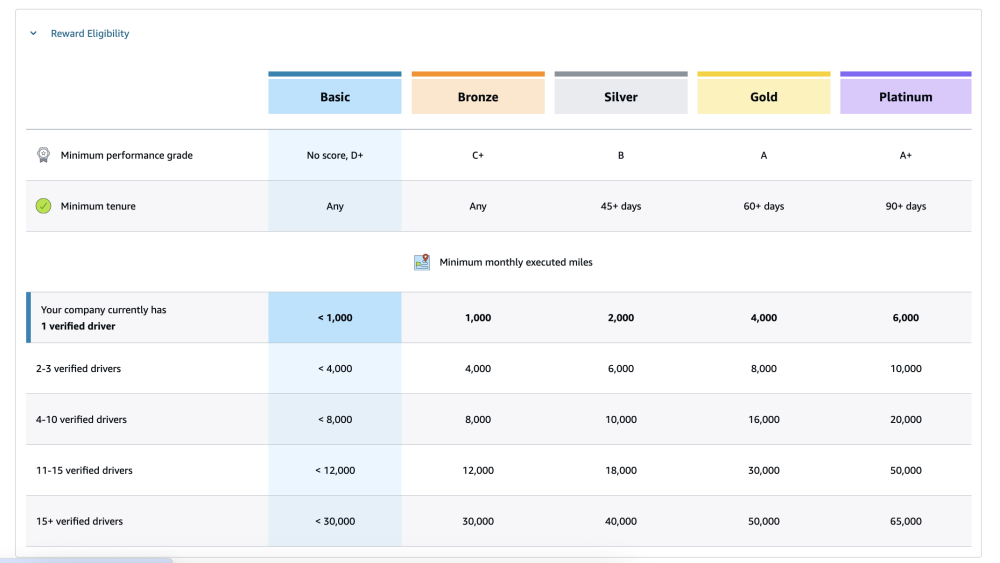The width and height of the screenshot is (1000, 563).
Task: Select the Silver tier column header
Action: (x=621, y=97)
